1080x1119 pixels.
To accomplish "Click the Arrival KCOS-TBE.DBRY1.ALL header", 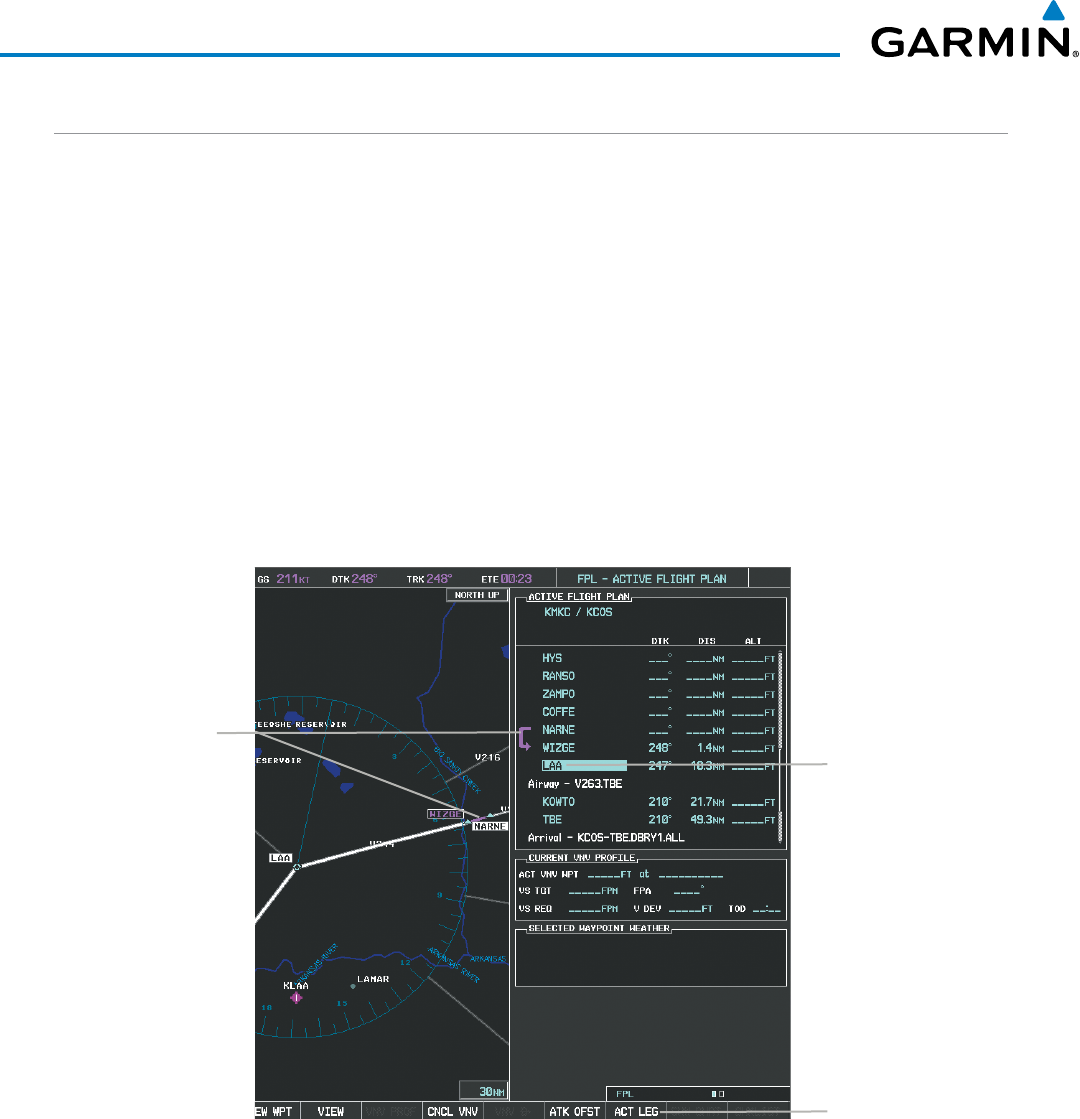I will point(605,838).
